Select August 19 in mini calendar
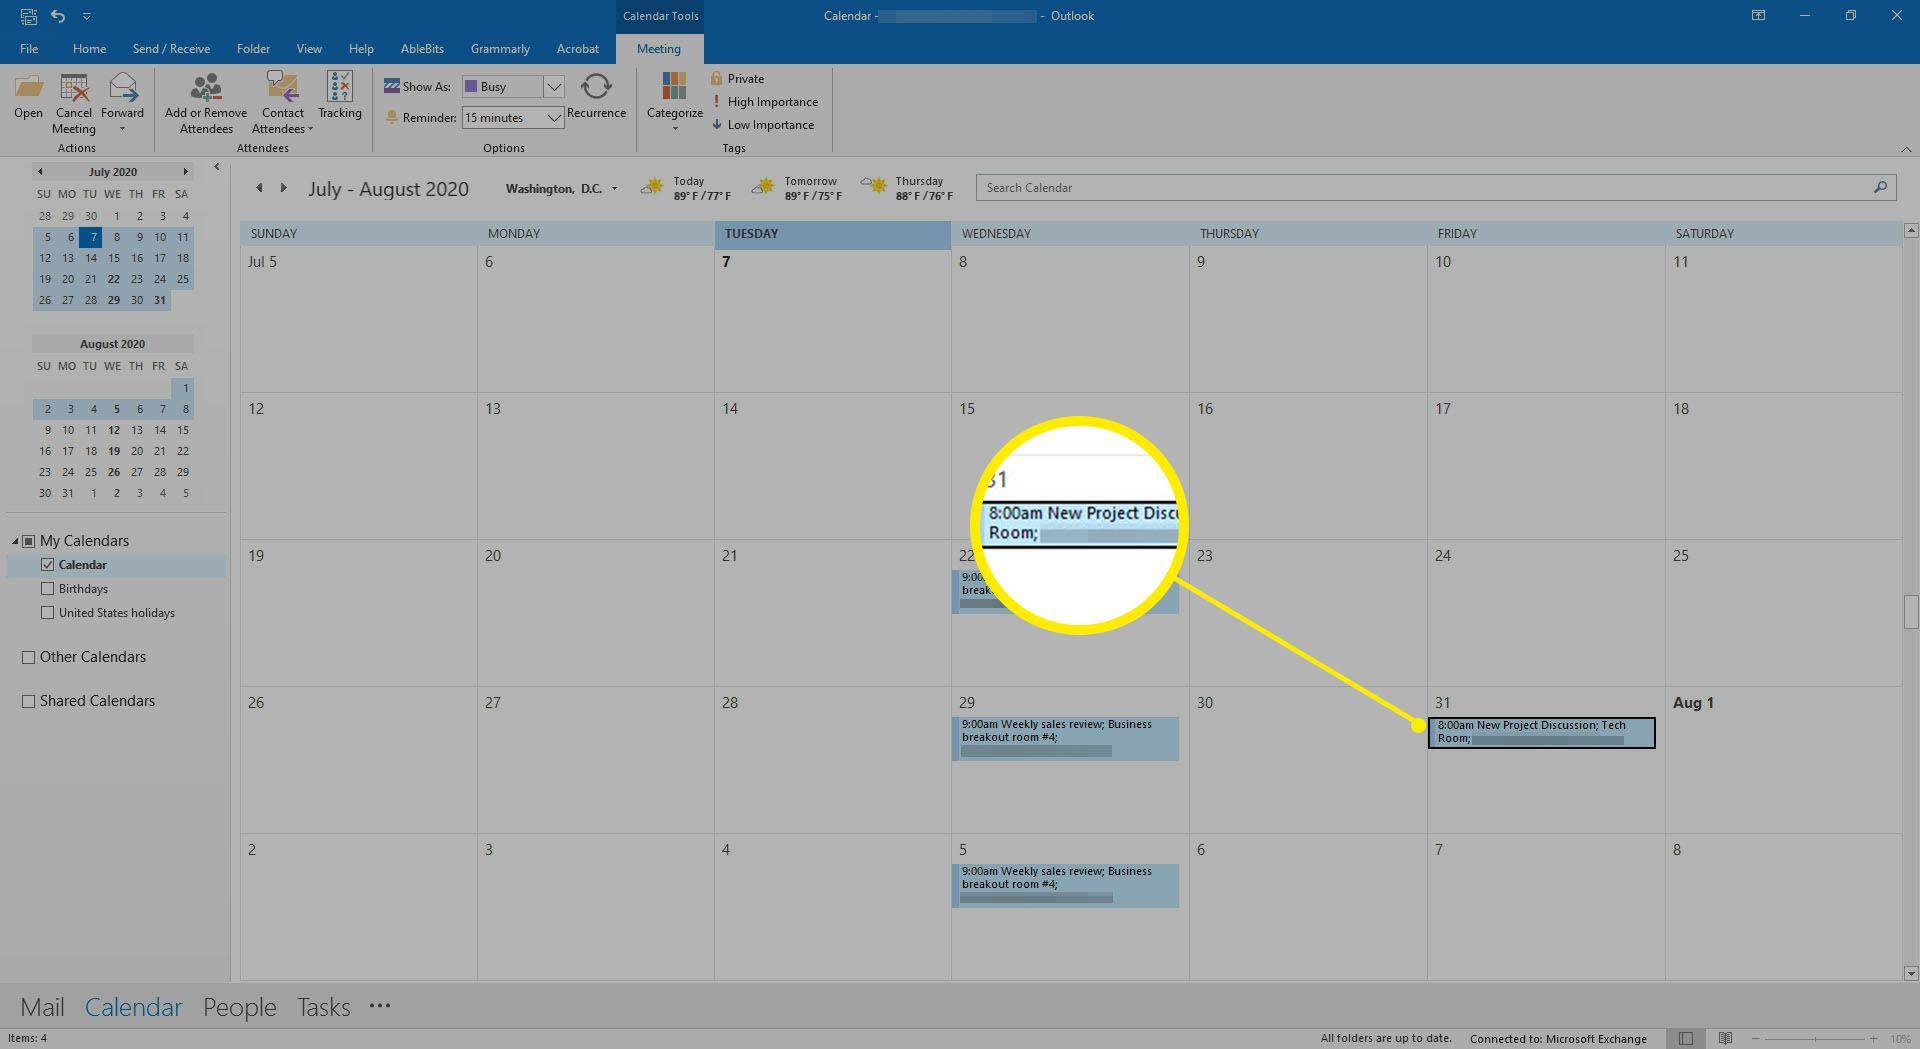This screenshot has width=1920, height=1049. 114,451
